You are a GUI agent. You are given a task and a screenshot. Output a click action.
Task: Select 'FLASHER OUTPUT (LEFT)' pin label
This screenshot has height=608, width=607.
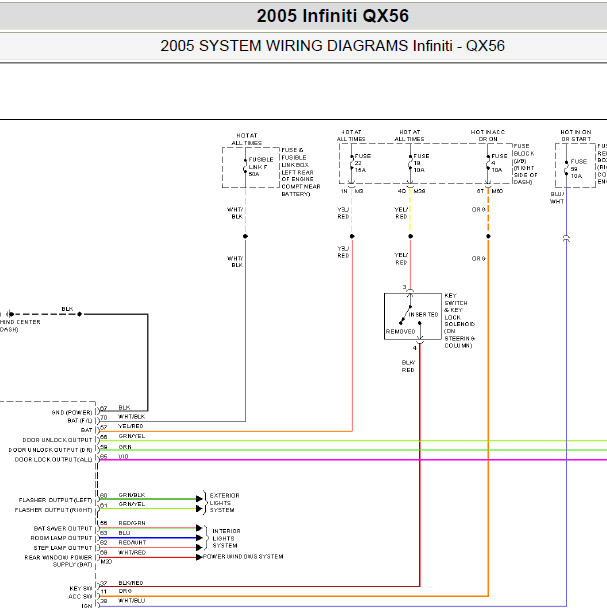coord(55,500)
